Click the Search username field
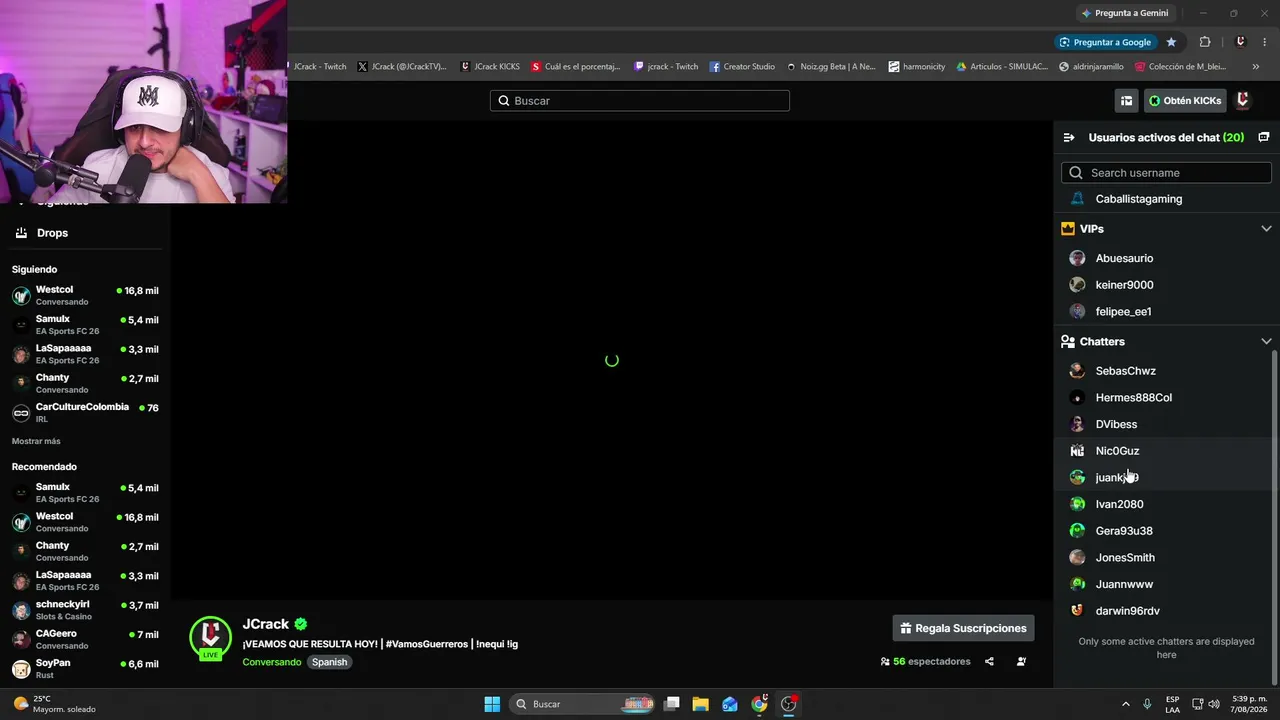This screenshot has width=1280, height=720. [x=1166, y=173]
